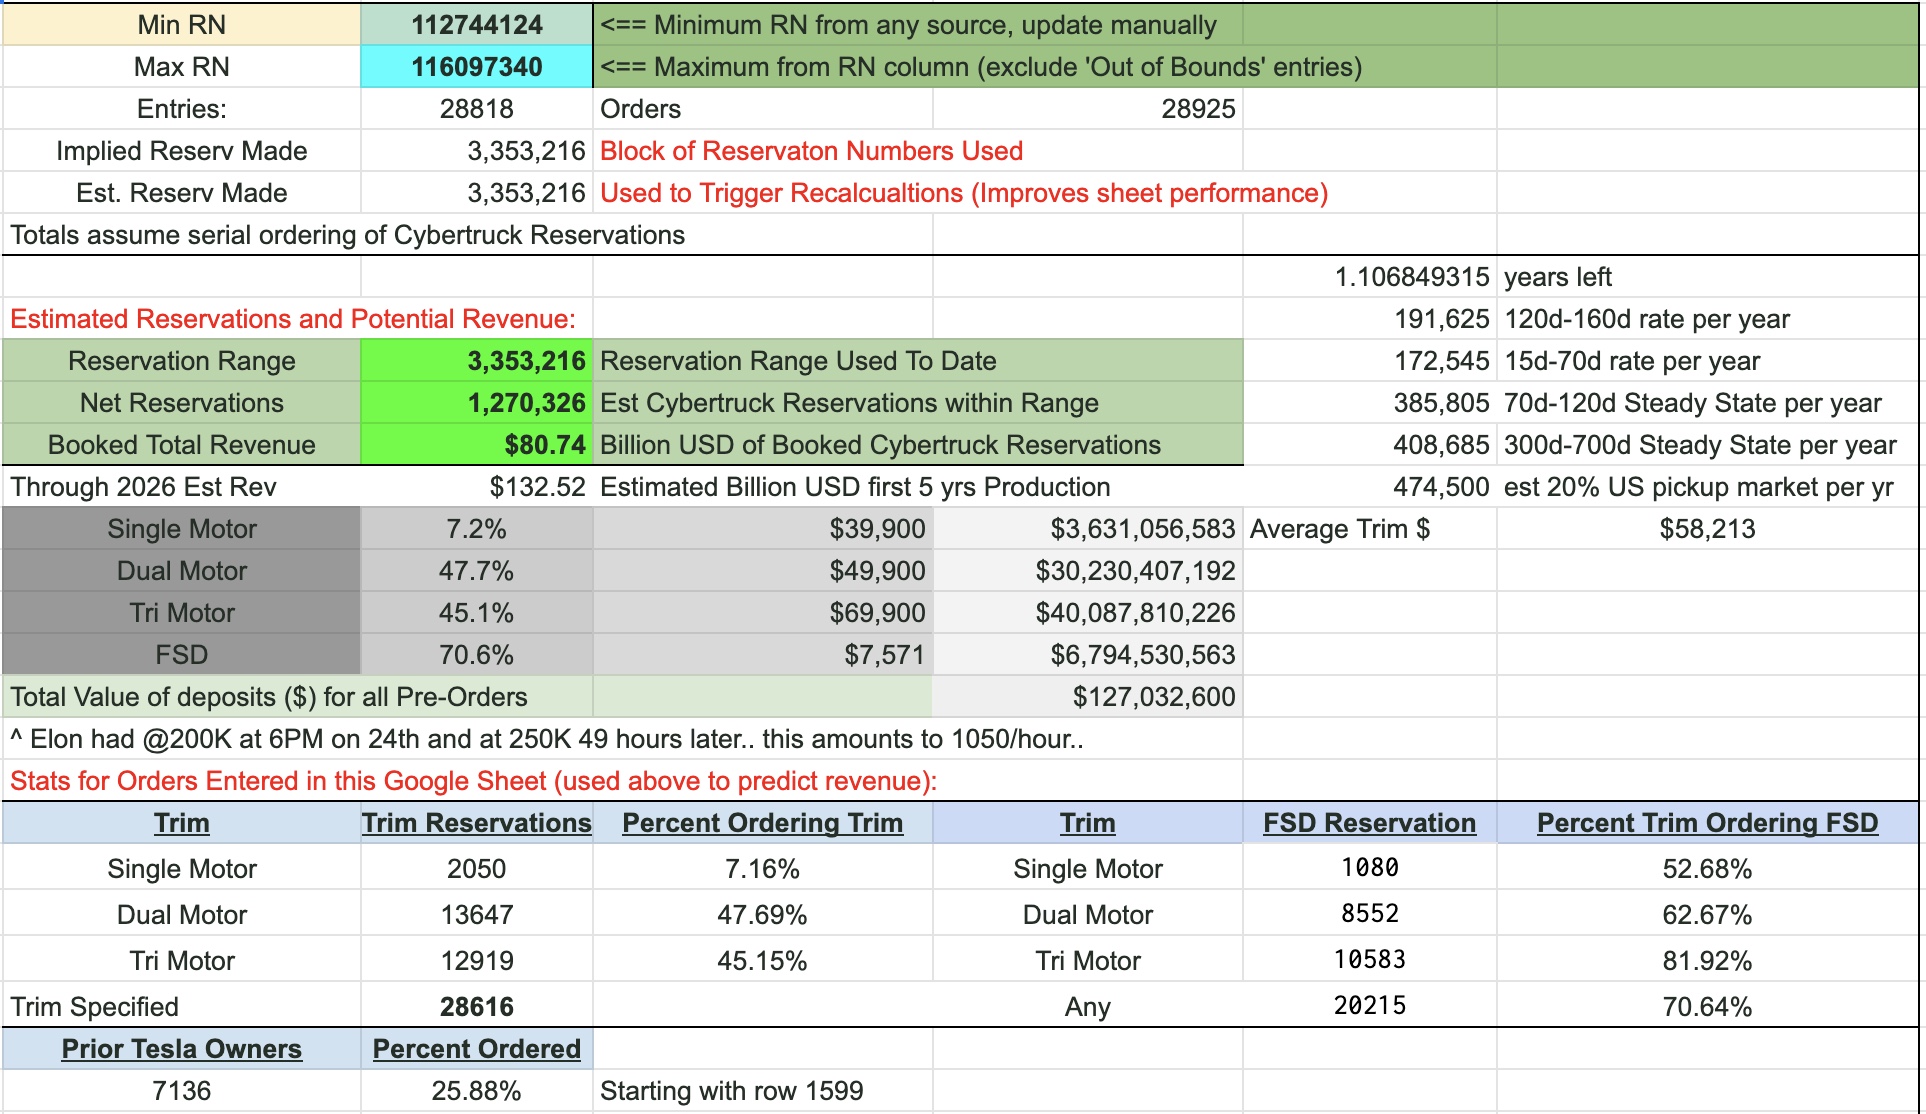Select the Trim Reservations header cell
Image resolution: width=1926 pixels, height=1114 pixels.
[x=475, y=823]
